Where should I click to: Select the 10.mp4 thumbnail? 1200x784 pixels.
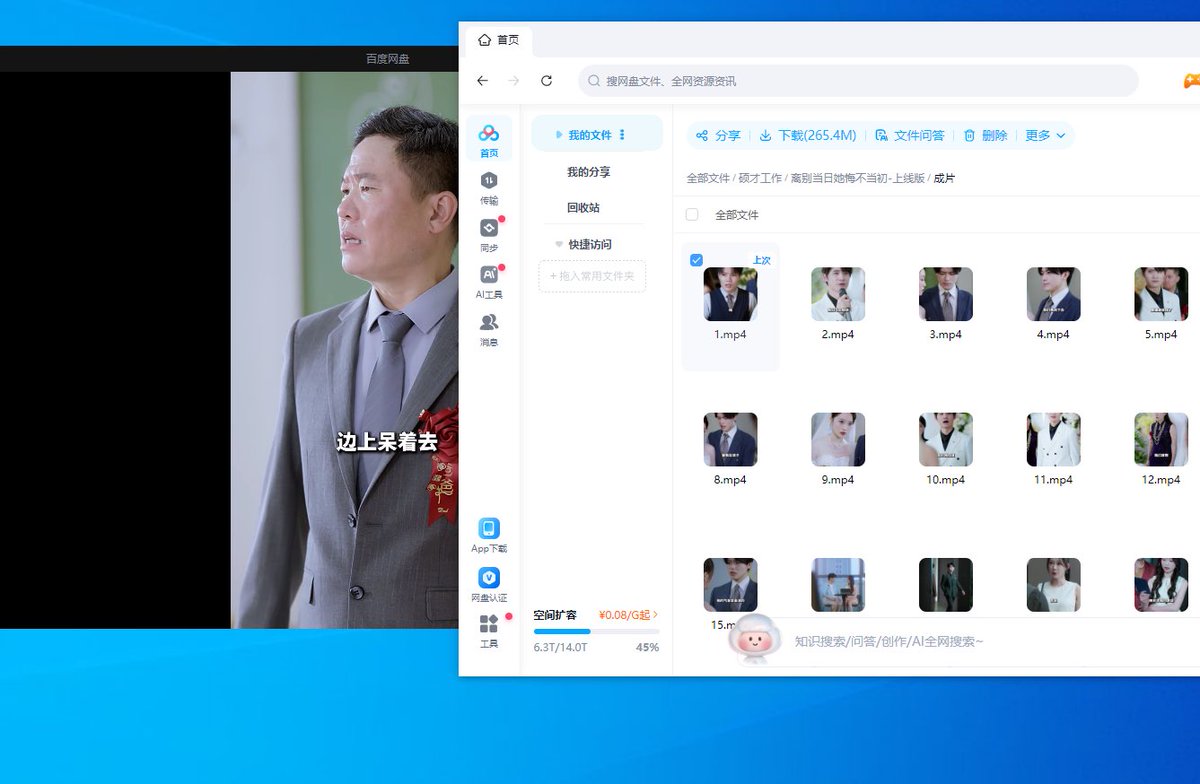coord(946,440)
